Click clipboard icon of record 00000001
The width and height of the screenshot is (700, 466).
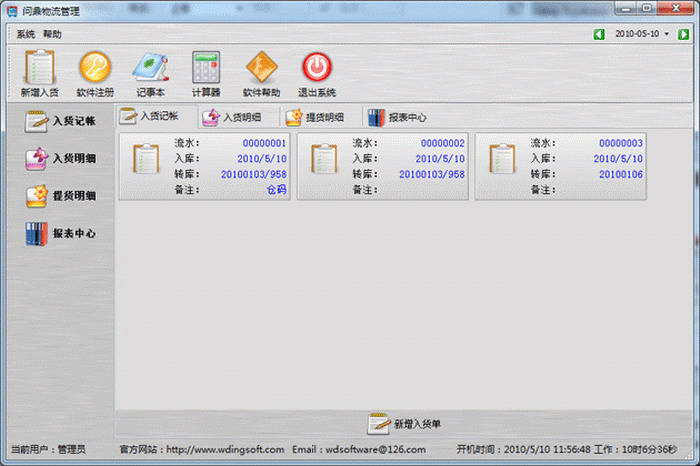(x=146, y=159)
